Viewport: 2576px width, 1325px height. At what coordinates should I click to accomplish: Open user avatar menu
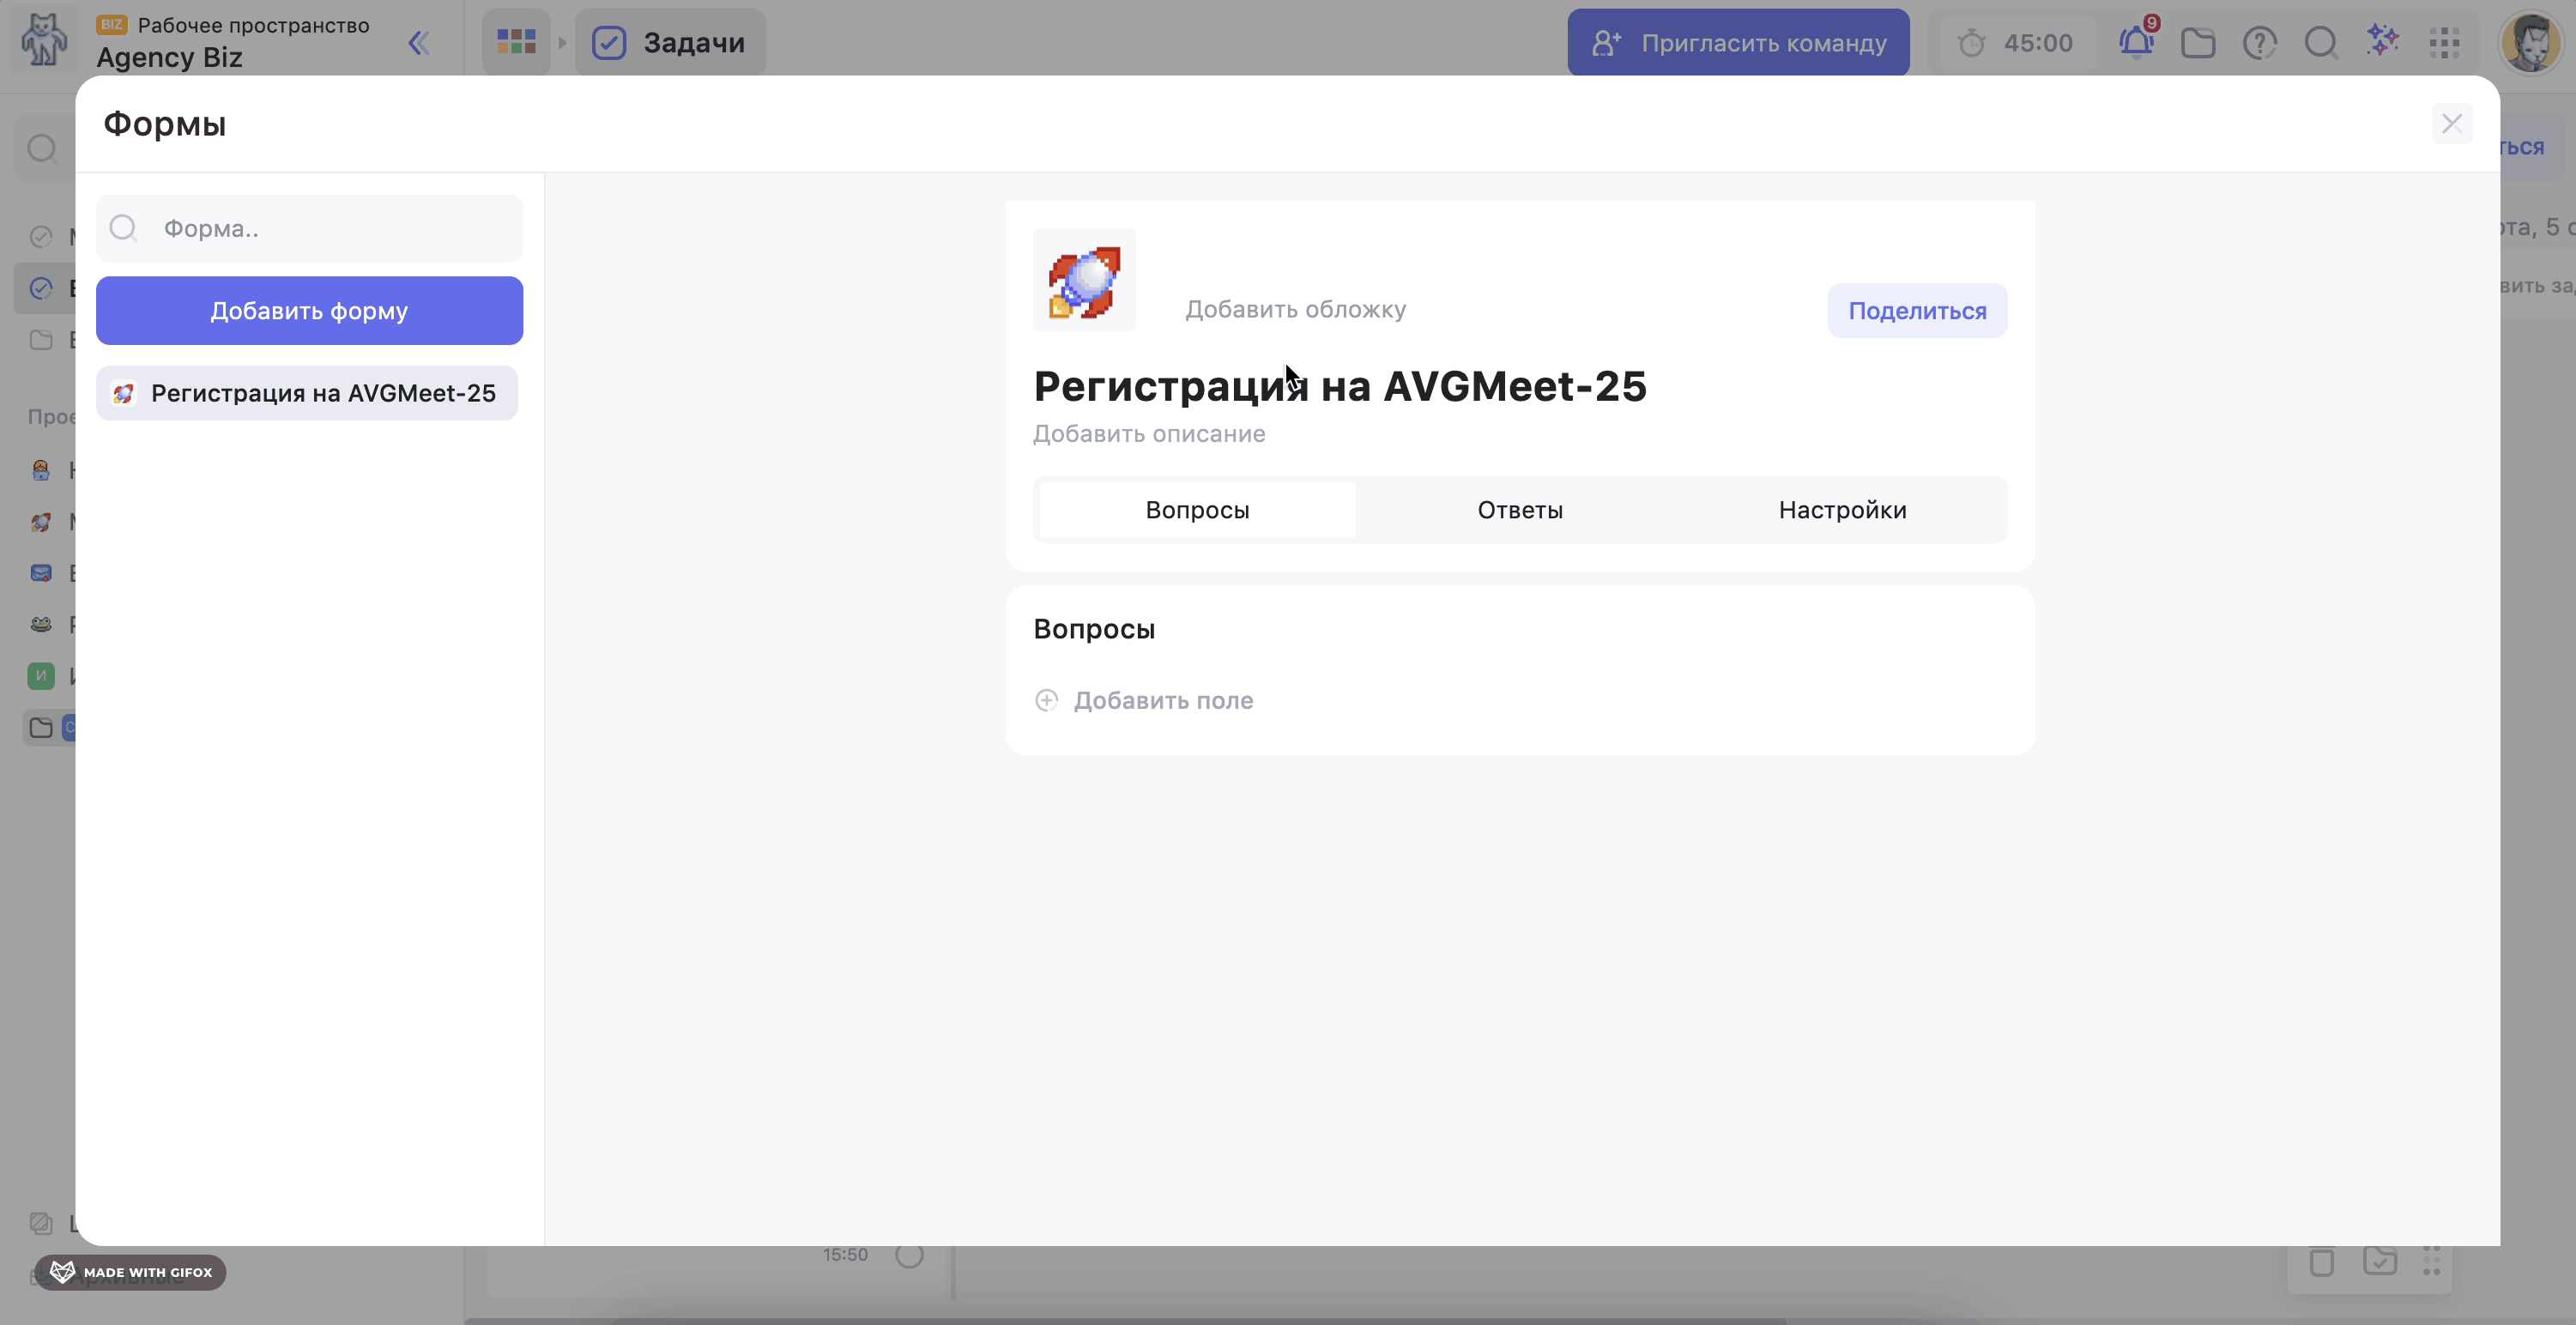[x=2530, y=43]
